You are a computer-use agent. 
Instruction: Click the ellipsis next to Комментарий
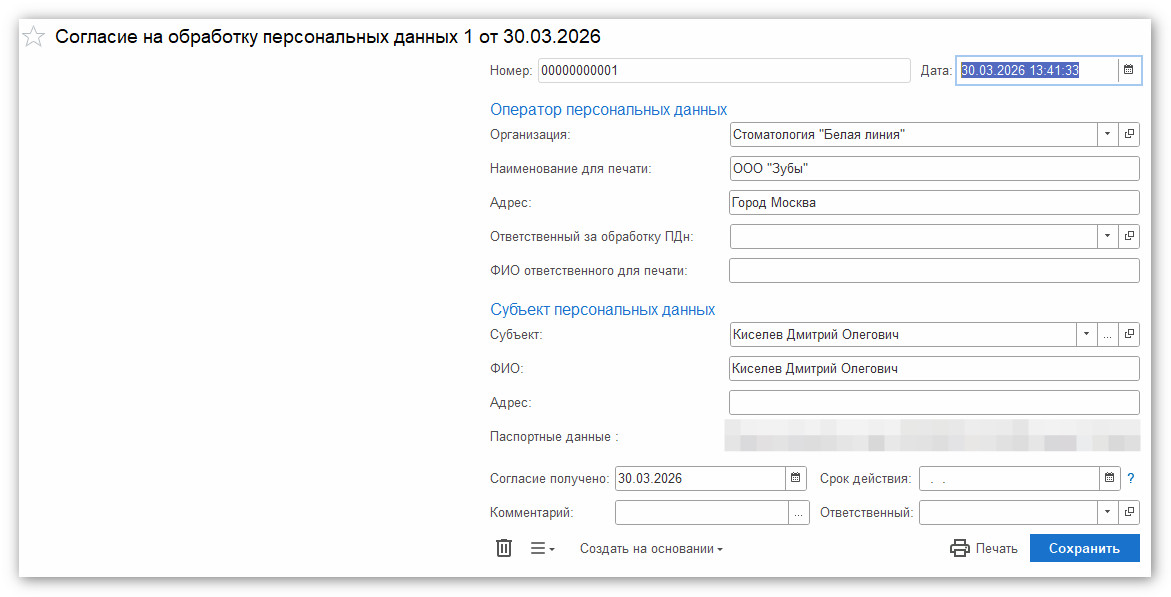tap(799, 511)
